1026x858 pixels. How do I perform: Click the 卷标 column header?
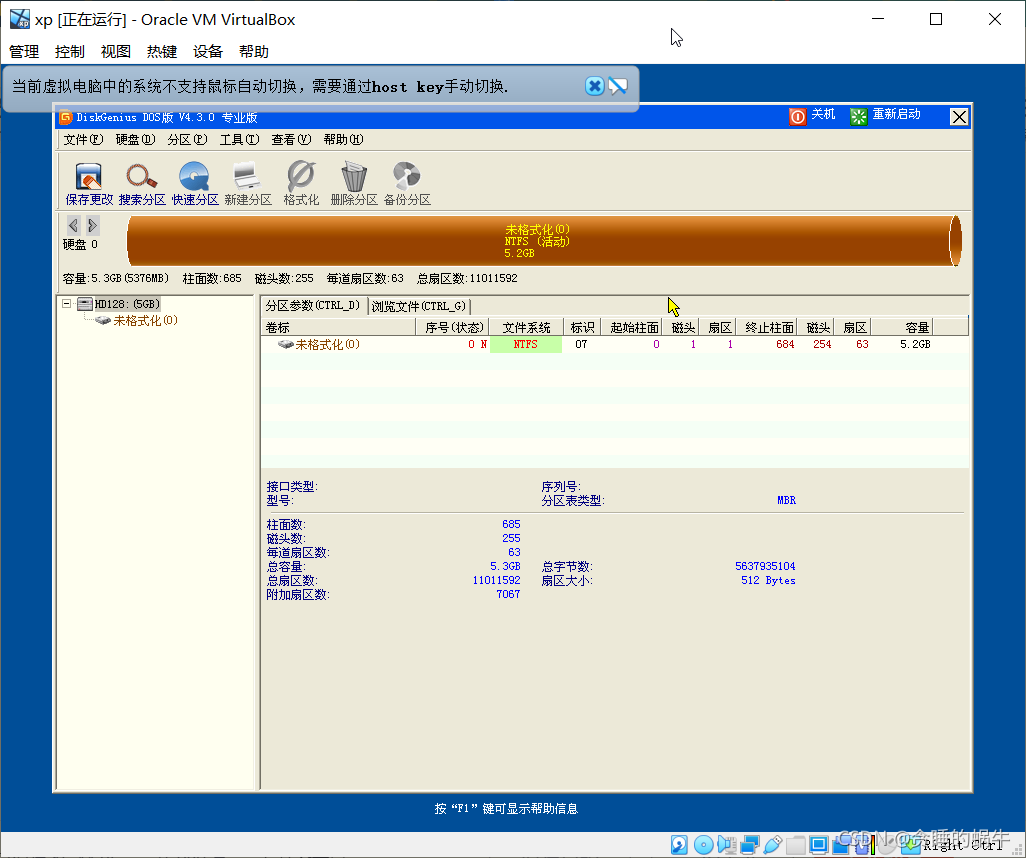pyautogui.click(x=338, y=327)
